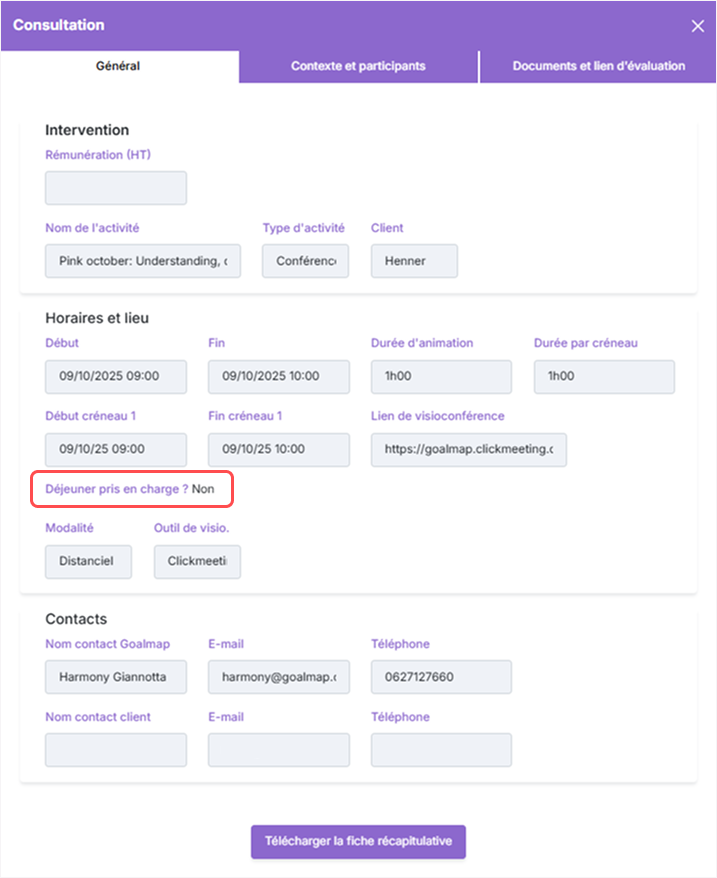Click the Consultation title text
This screenshot has width=717, height=878.
[x=59, y=25]
